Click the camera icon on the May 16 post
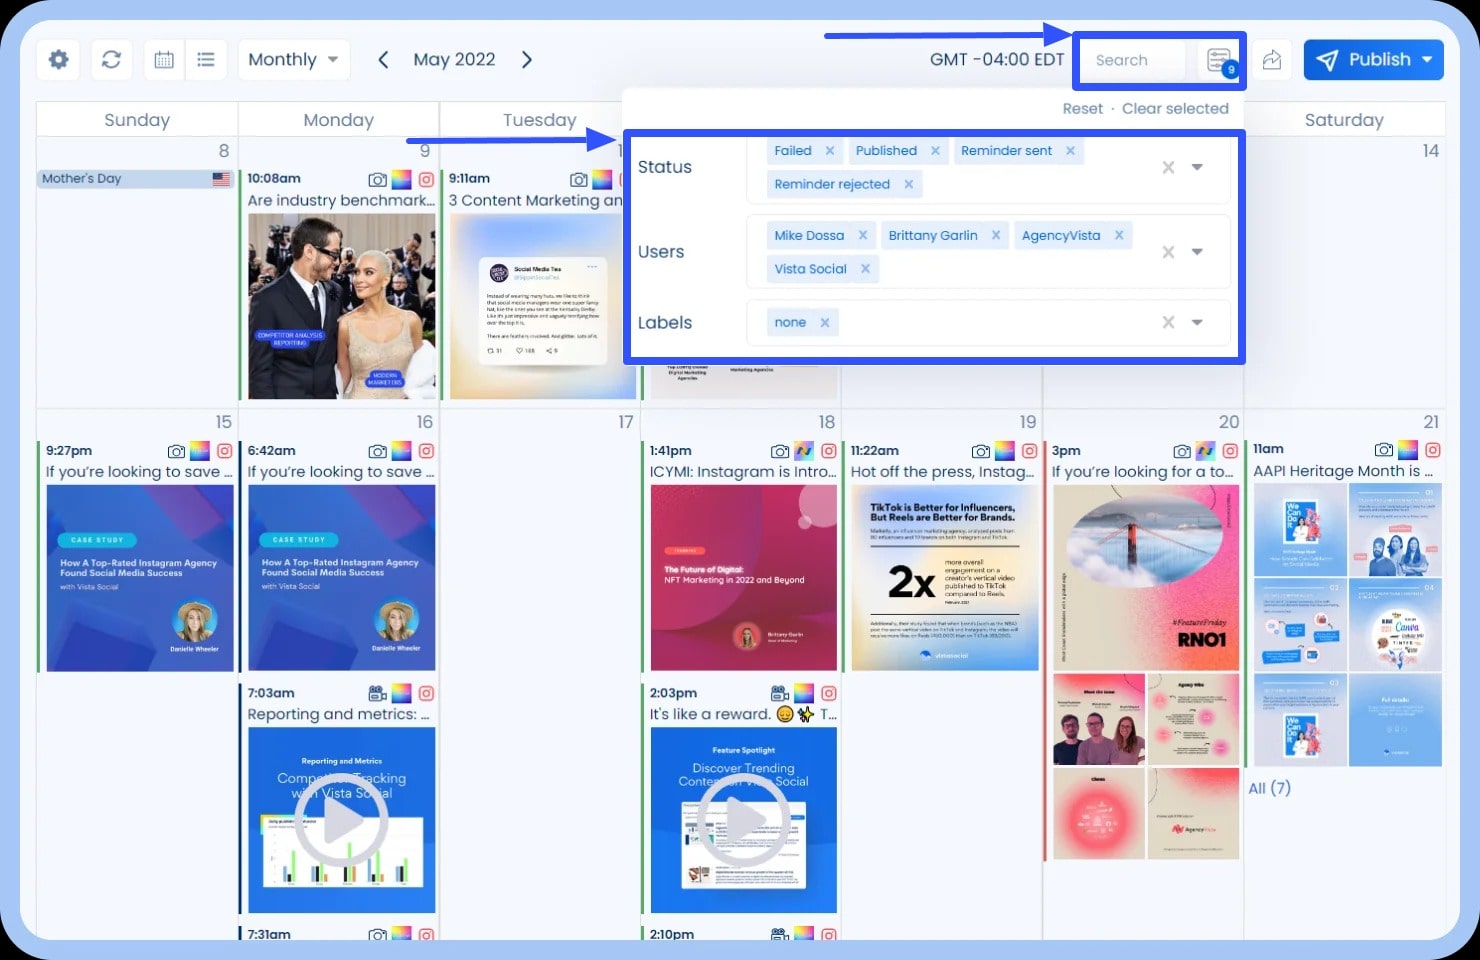The image size is (1480, 960). [377, 449]
